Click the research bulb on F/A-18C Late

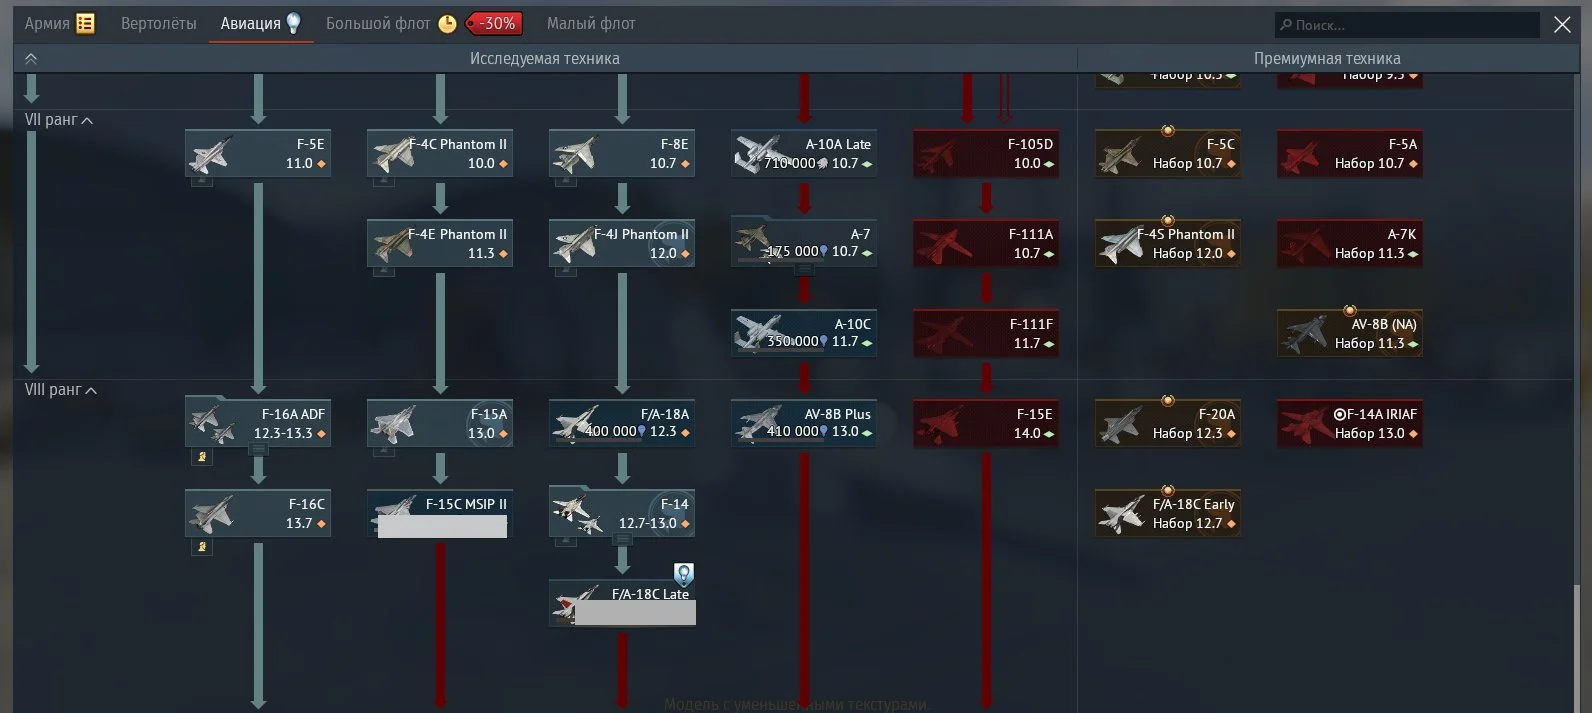[683, 574]
